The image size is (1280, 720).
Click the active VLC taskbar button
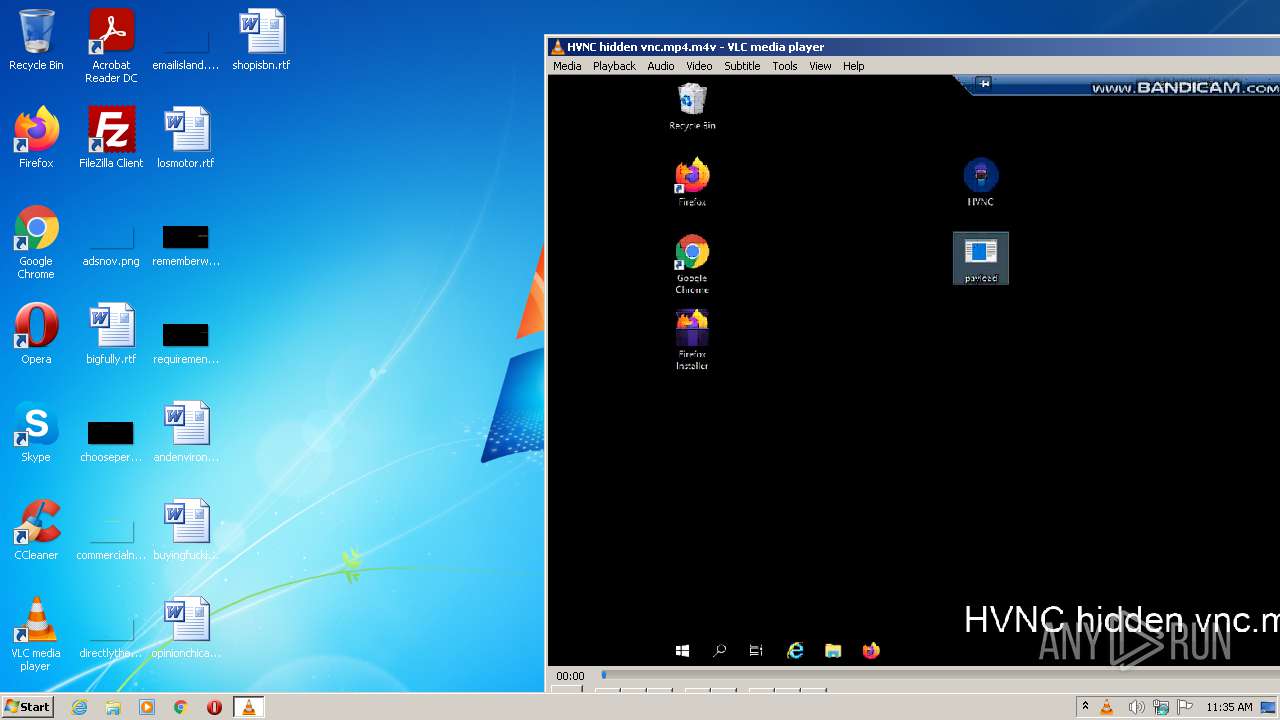[x=248, y=707]
